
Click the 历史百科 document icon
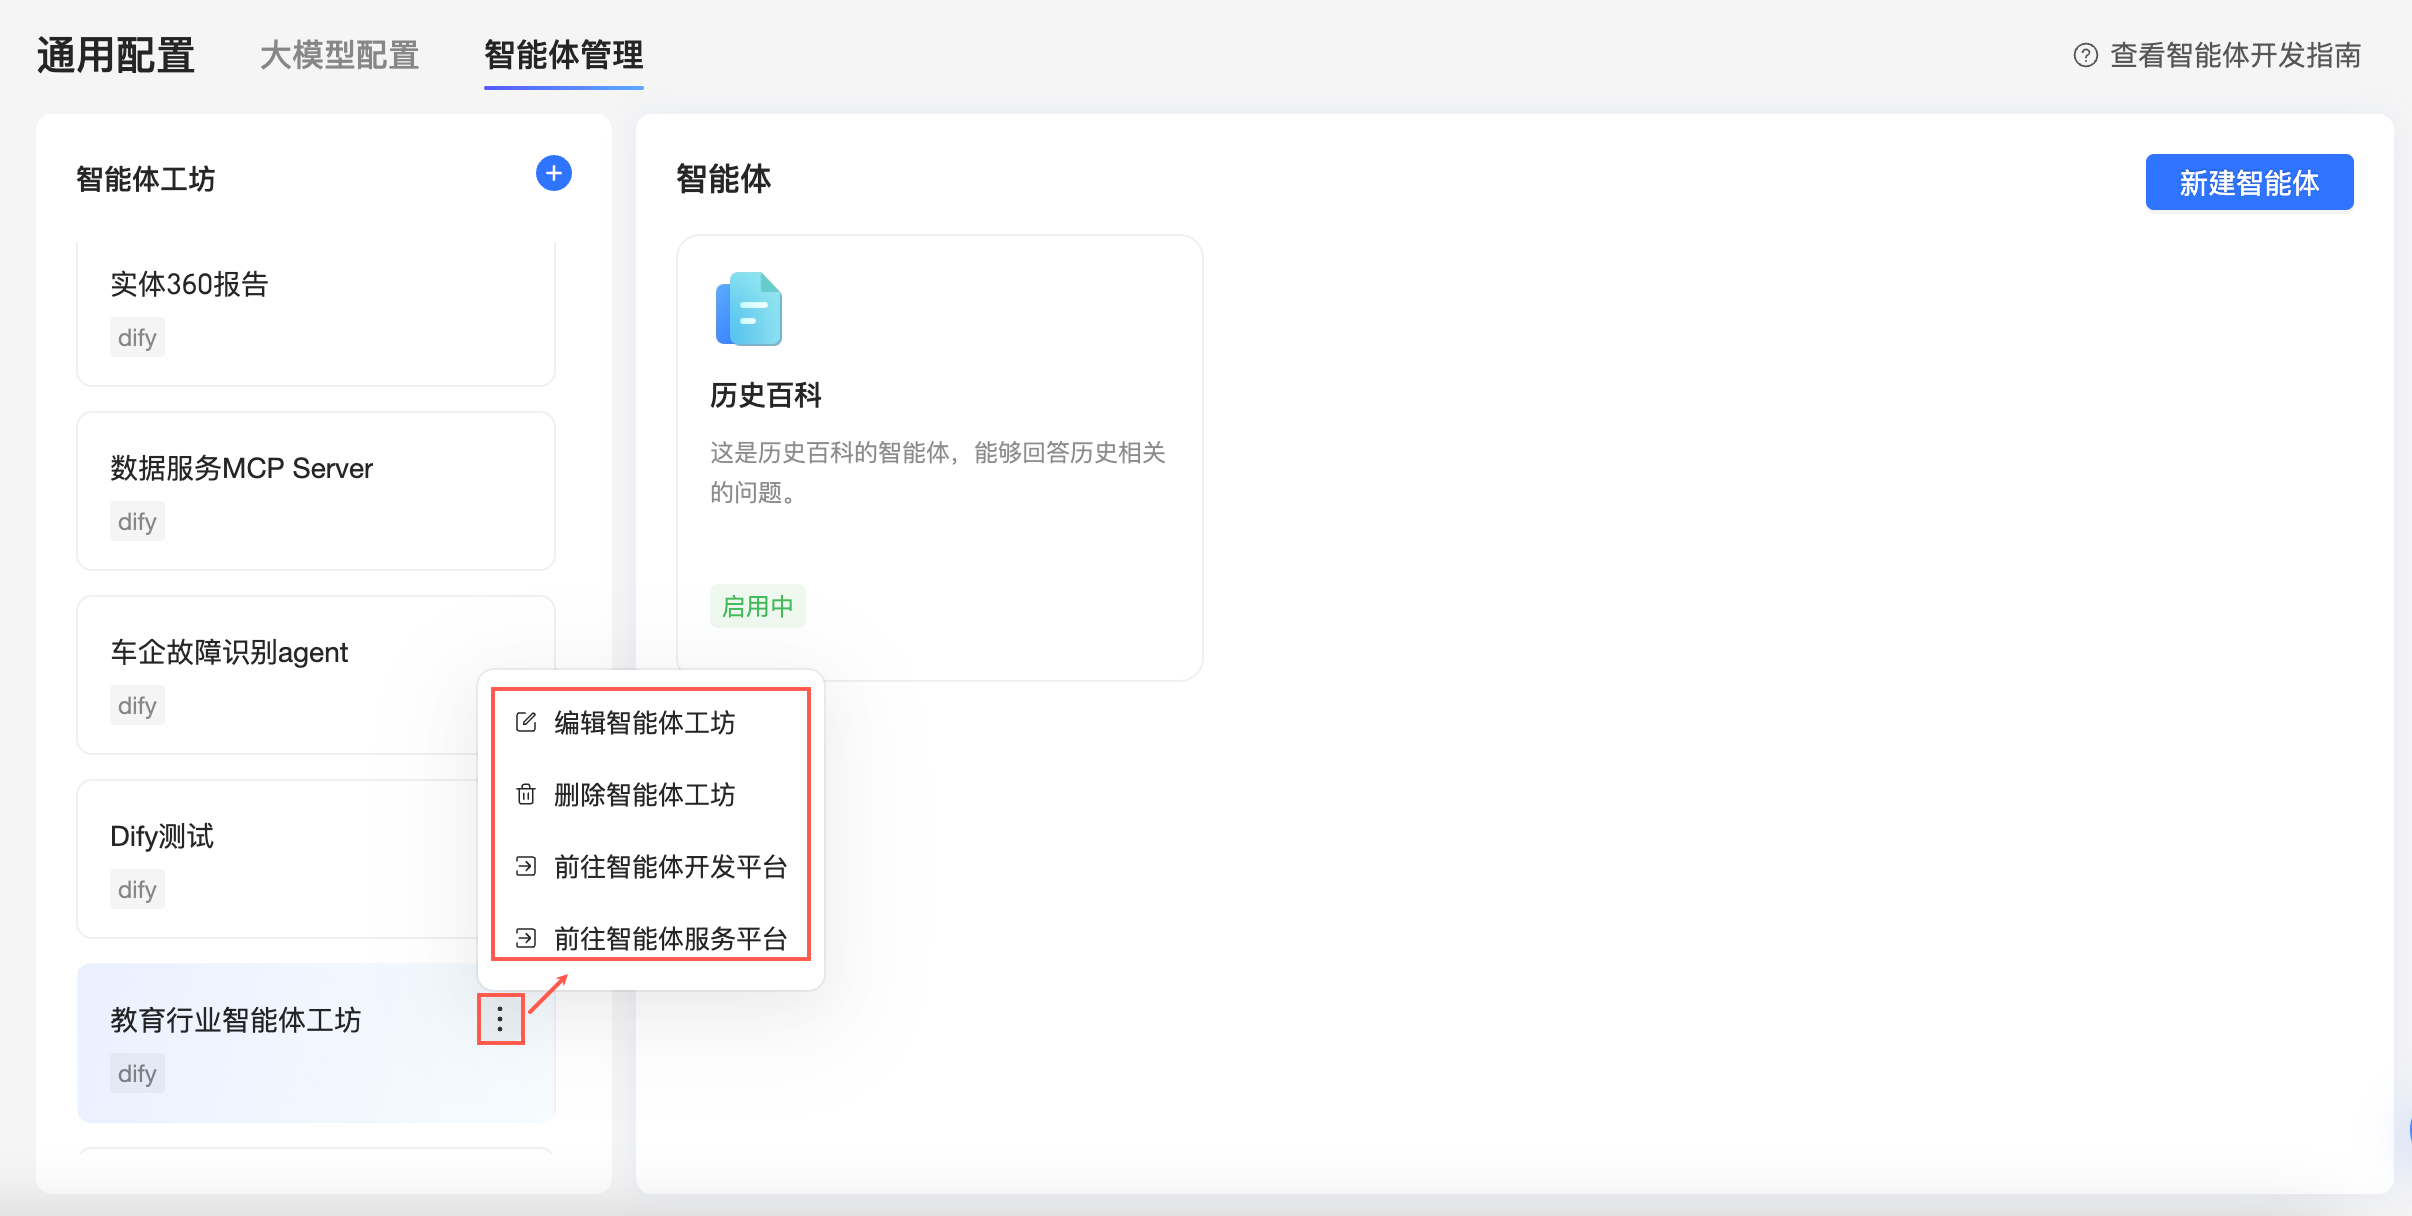748,309
